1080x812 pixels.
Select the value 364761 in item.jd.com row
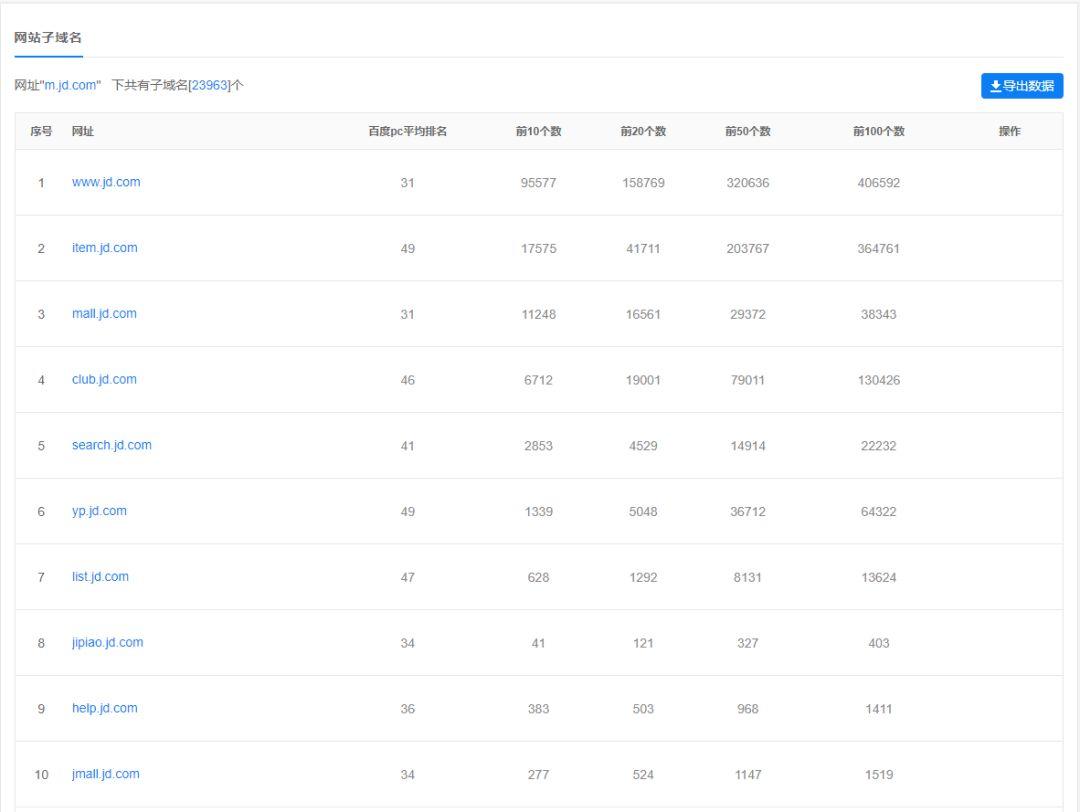(x=879, y=249)
